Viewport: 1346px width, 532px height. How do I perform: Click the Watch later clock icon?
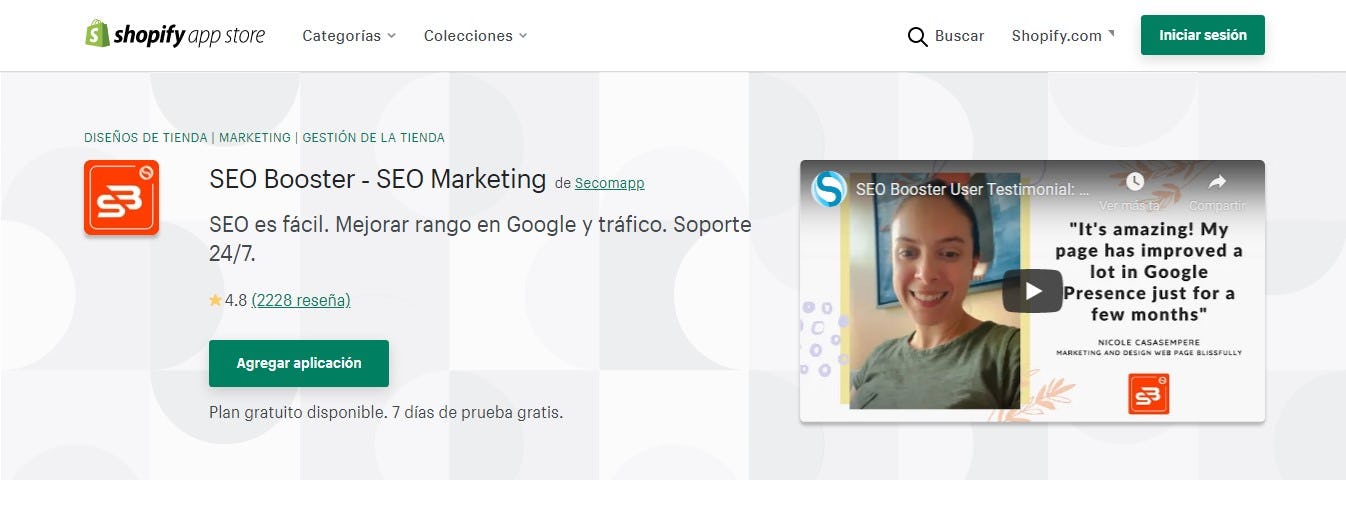(1134, 182)
